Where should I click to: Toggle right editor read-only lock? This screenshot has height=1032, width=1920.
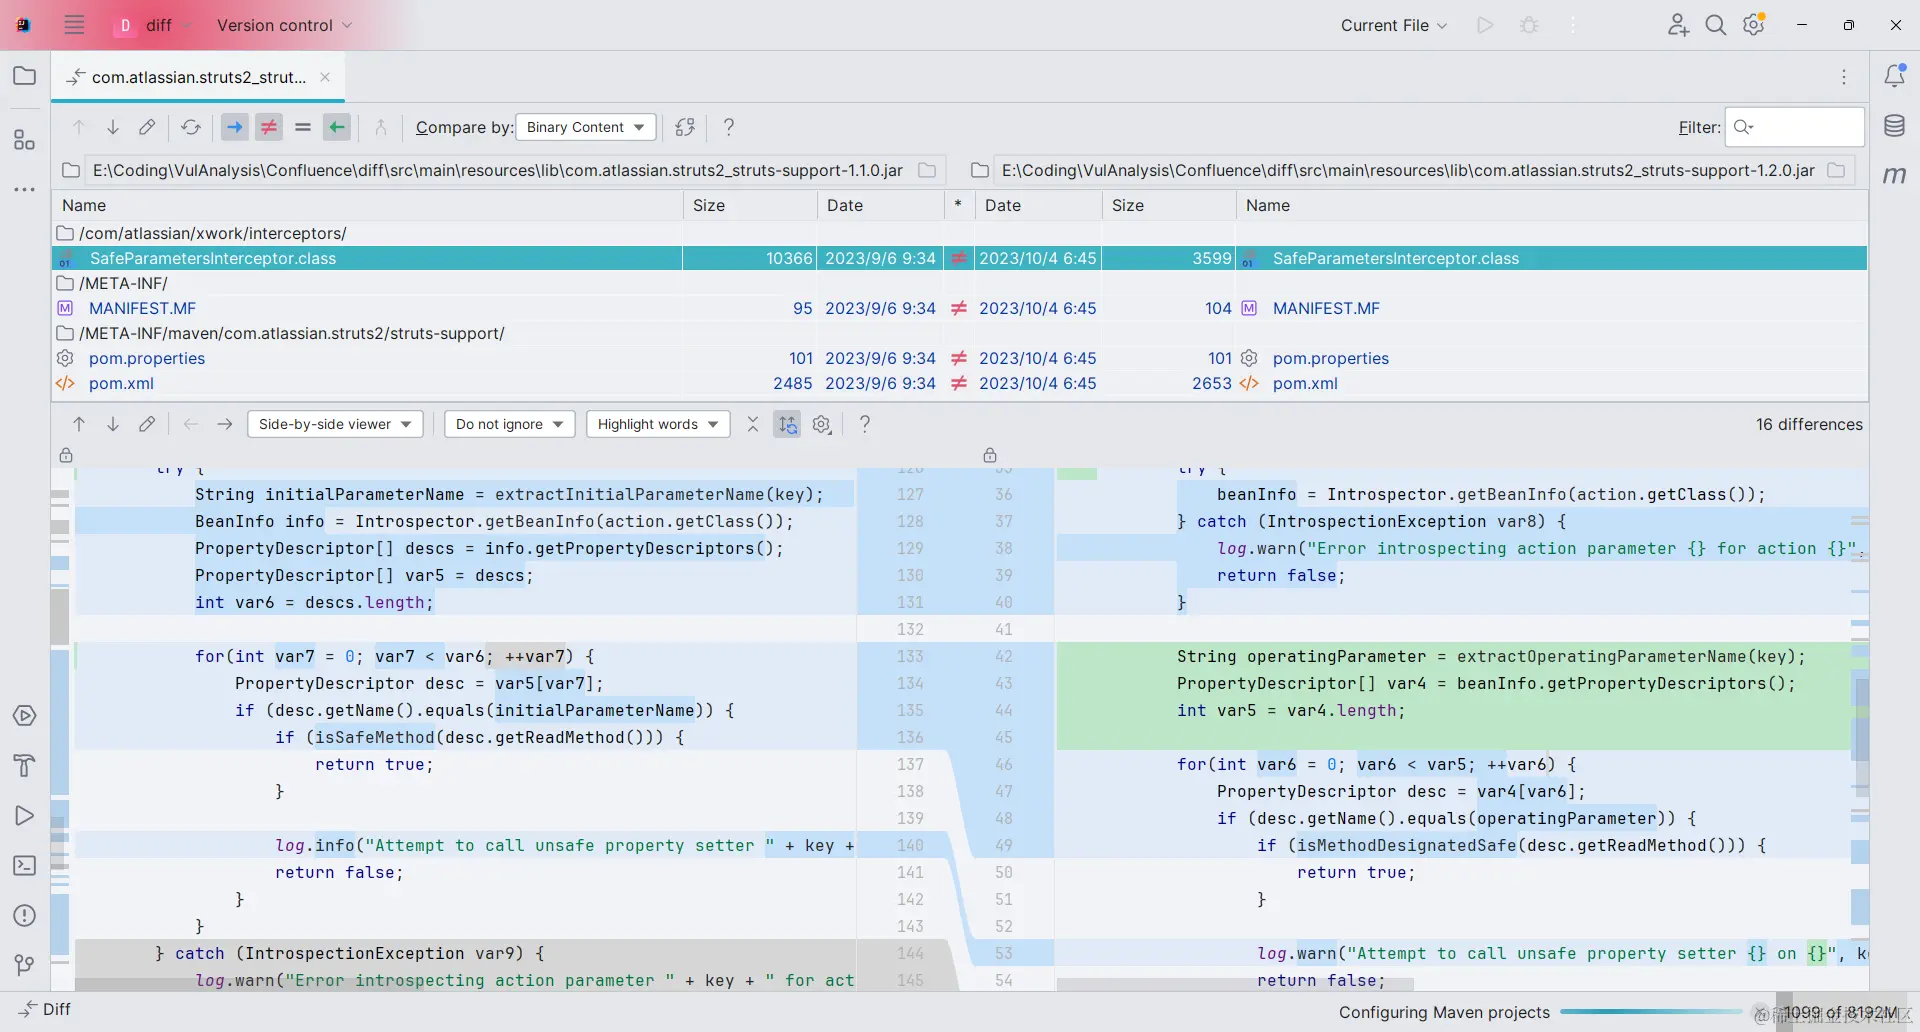tap(990, 455)
